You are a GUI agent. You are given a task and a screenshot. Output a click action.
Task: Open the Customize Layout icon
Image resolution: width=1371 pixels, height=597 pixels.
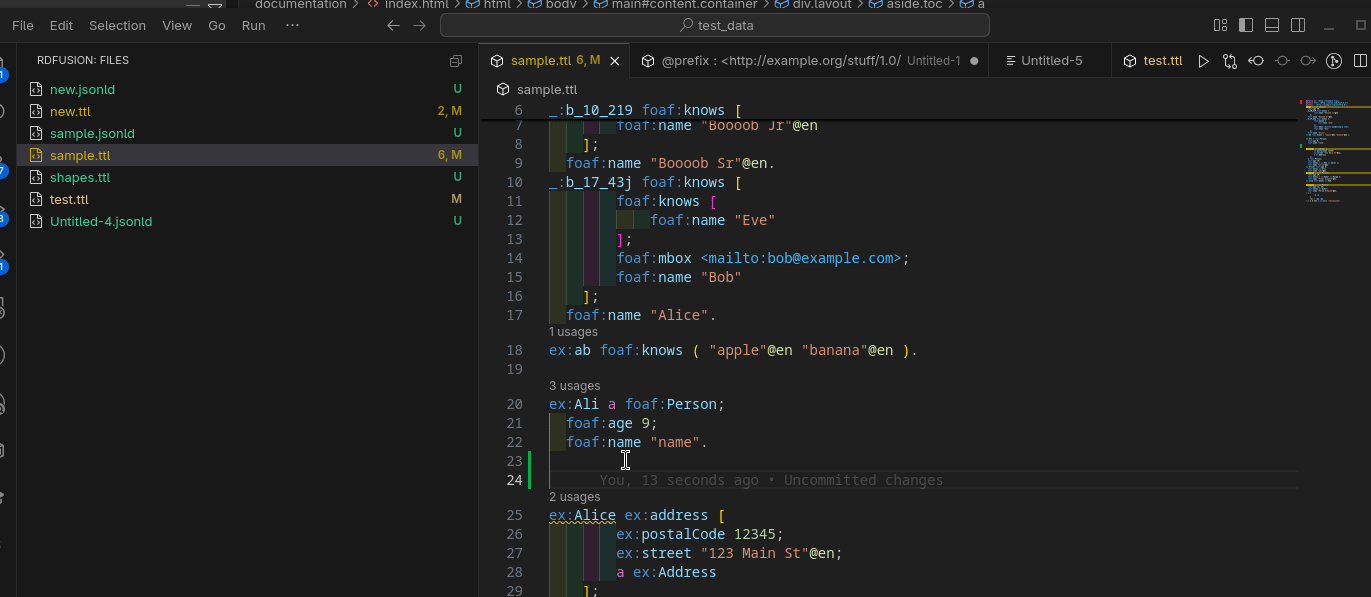(1220, 25)
